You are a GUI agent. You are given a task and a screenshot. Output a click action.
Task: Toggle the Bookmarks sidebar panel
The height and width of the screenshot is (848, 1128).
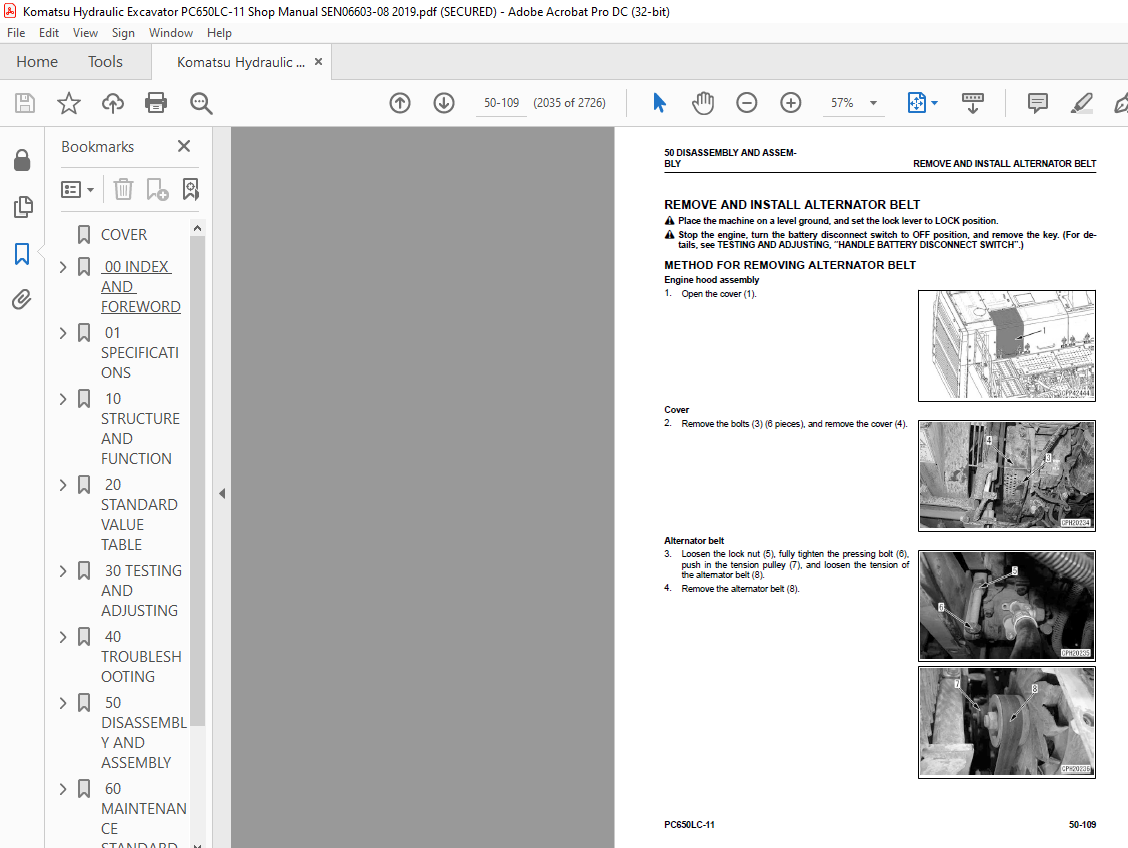coord(22,253)
